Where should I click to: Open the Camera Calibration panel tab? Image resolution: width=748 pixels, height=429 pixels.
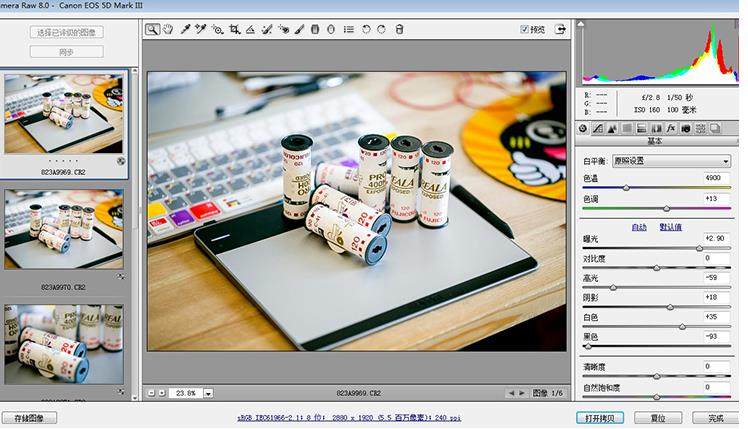[x=686, y=128]
